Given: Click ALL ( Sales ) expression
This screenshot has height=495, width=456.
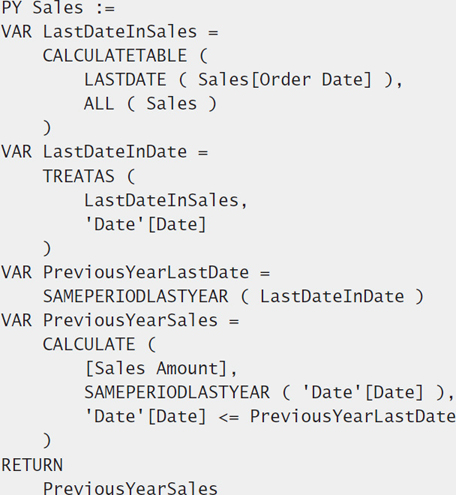Looking at the screenshot, I should click(x=150, y=104).
